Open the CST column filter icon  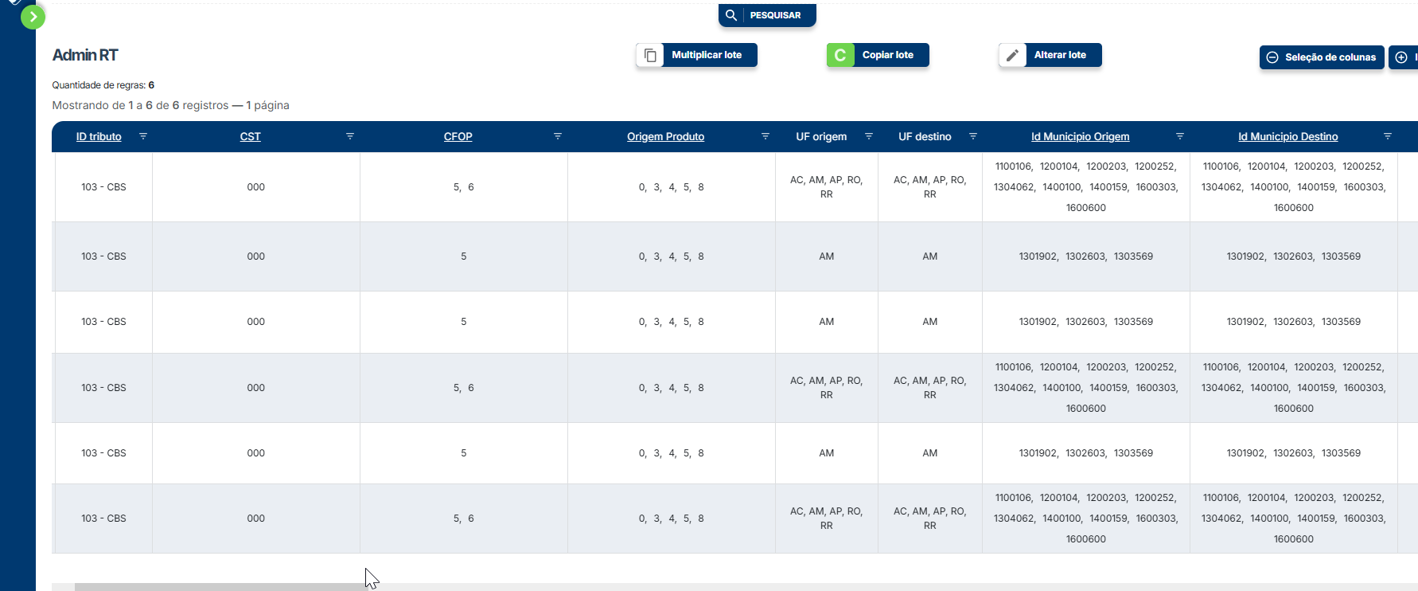pos(350,136)
